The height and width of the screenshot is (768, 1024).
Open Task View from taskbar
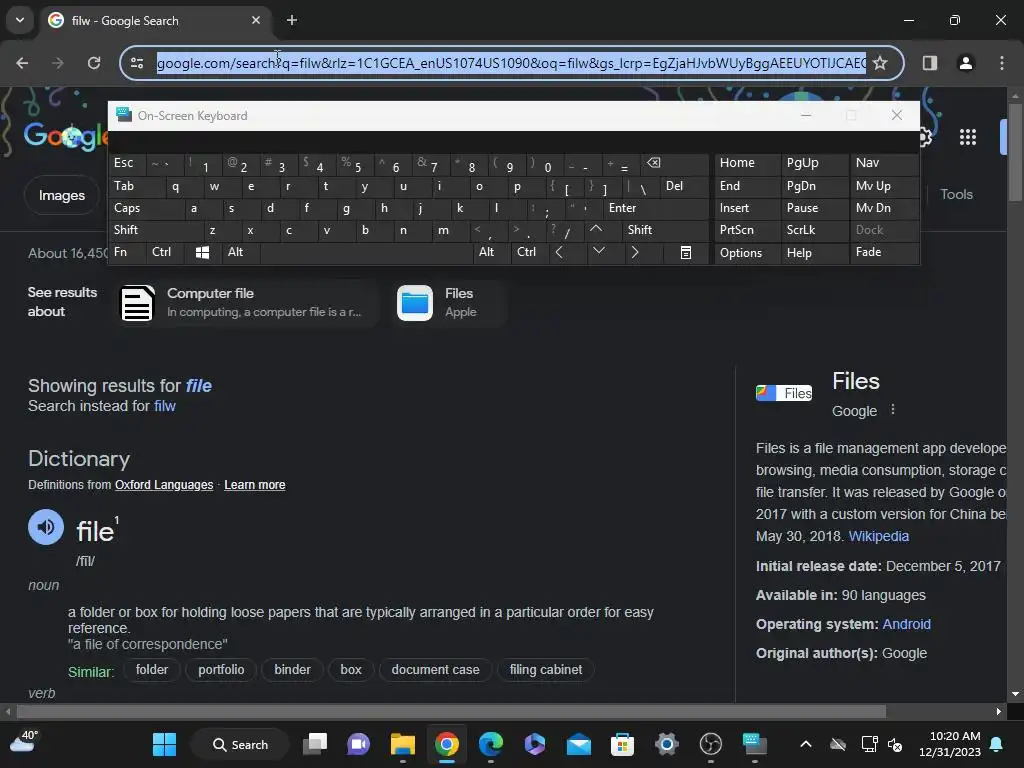point(315,744)
